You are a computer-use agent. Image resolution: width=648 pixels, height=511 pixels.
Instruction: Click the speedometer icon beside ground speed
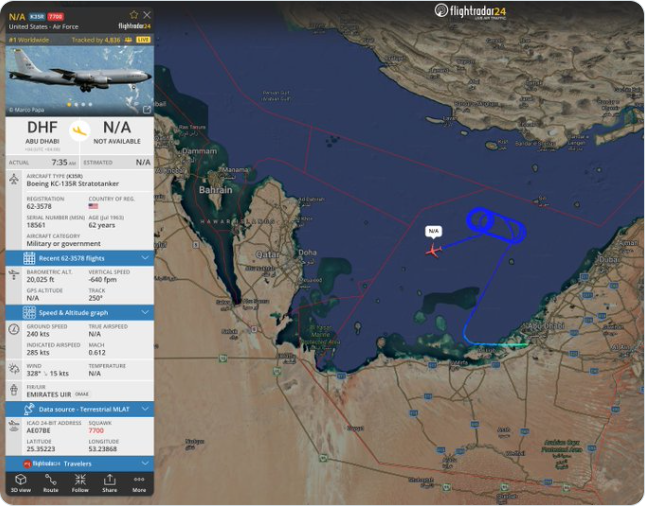coord(14,330)
